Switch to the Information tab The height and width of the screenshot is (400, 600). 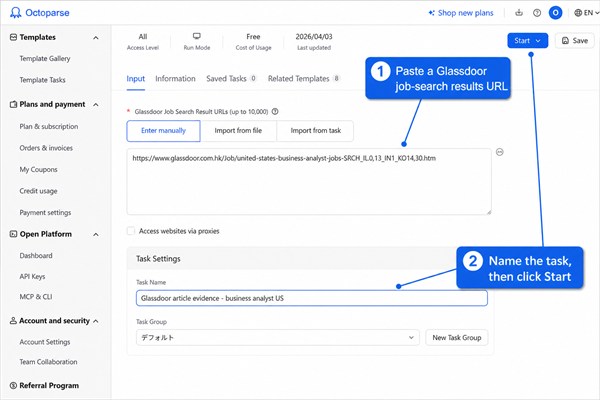click(175, 79)
